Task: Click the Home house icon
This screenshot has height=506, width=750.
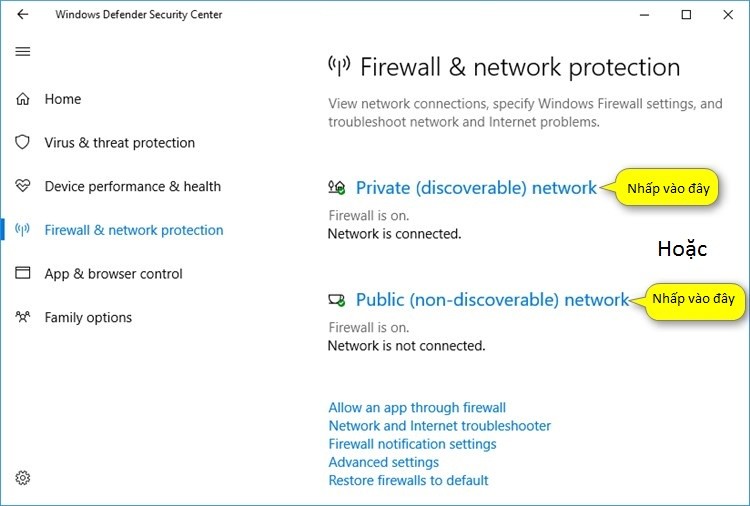Action: click(23, 99)
